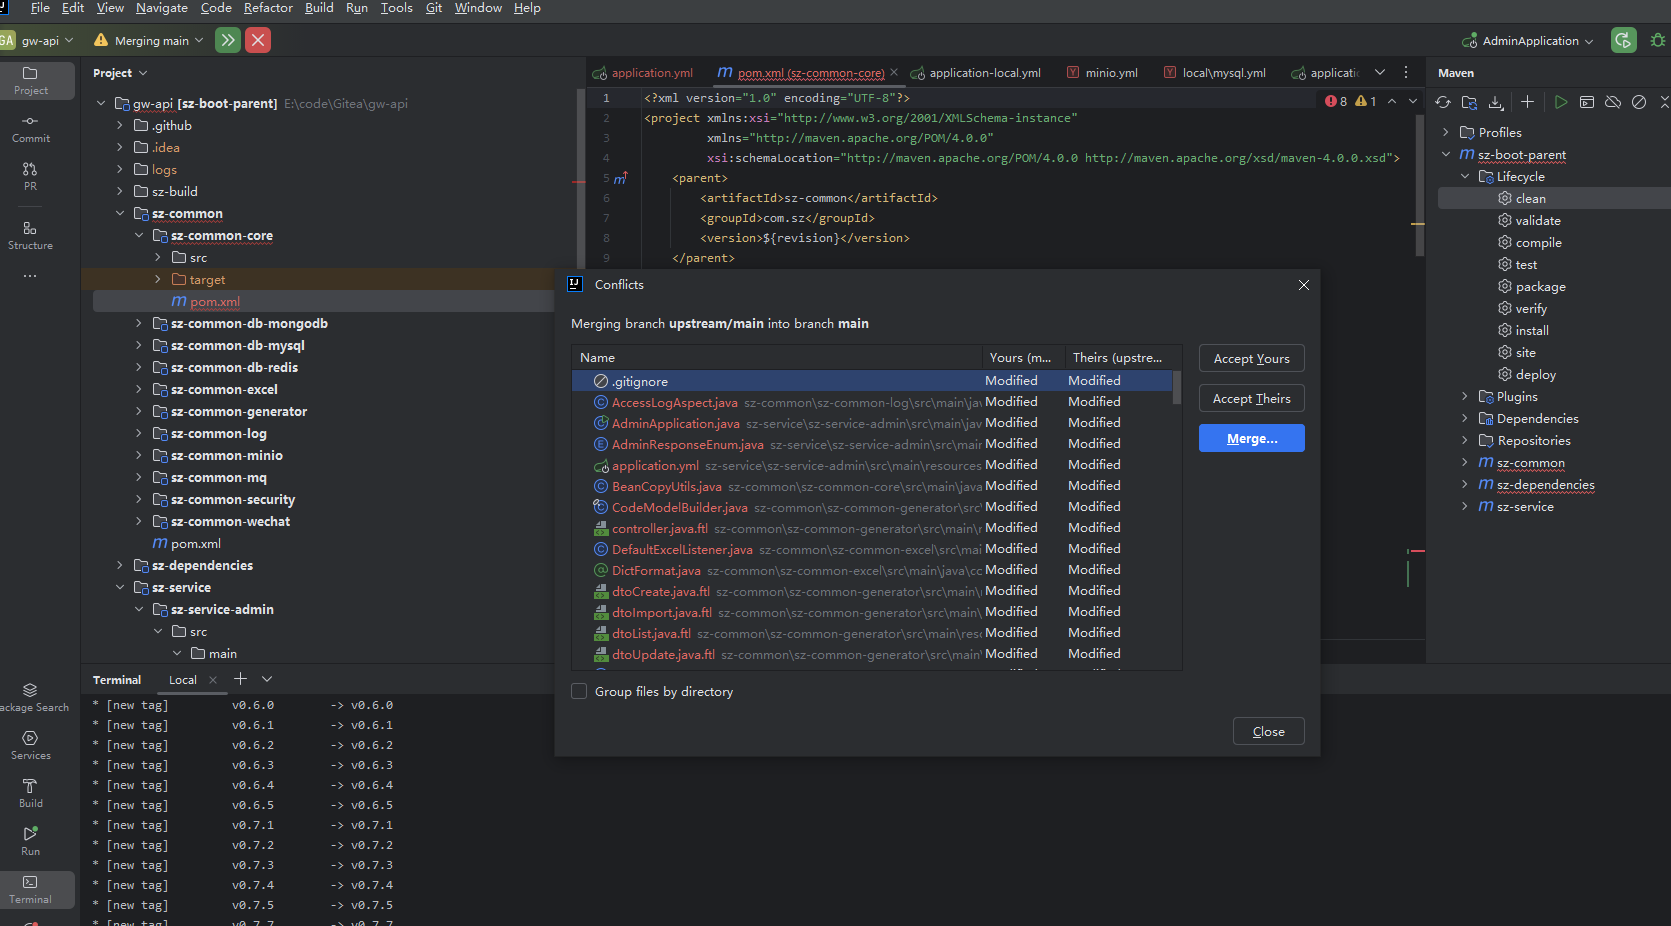Reload all Maven projects icon
Viewport: 1671px width, 926px height.
(1443, 102)
